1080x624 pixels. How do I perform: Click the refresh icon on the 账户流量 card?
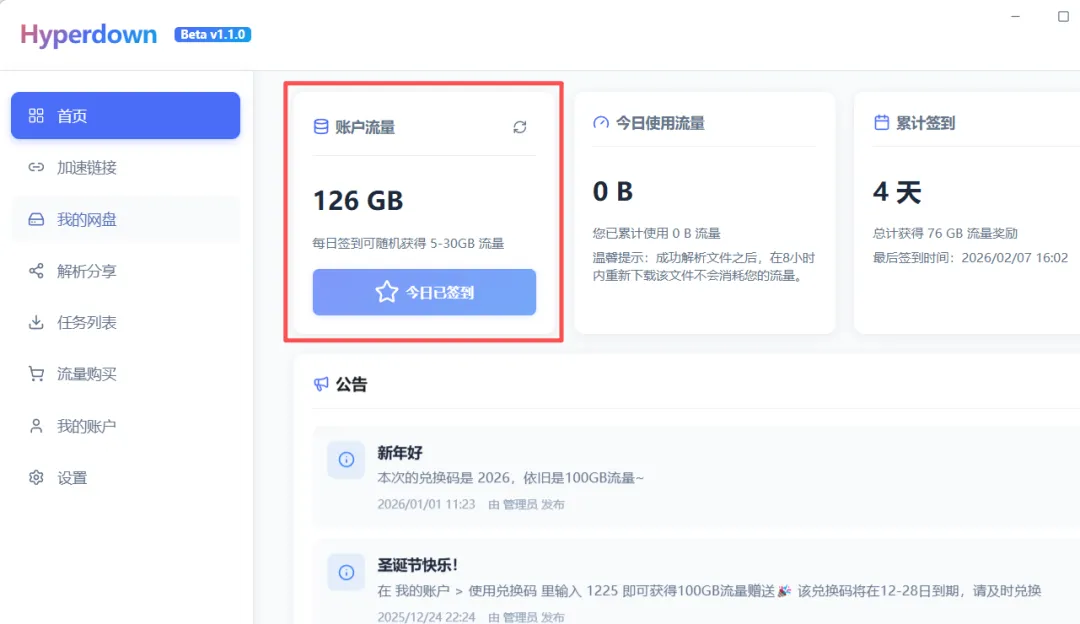tap(519, 127)
